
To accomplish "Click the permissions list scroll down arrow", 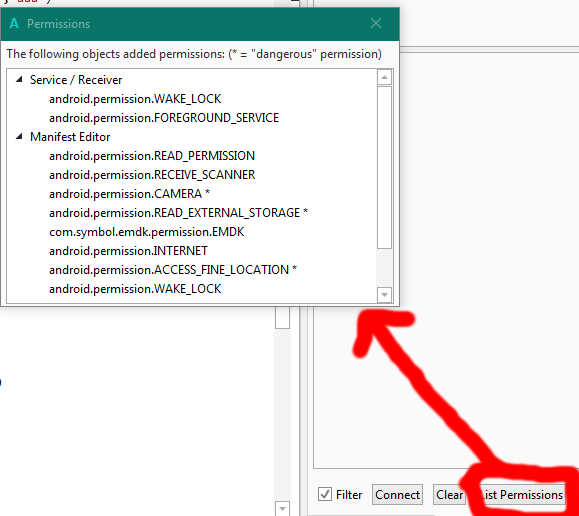I will pyautogui.click(x=384, y=295).
